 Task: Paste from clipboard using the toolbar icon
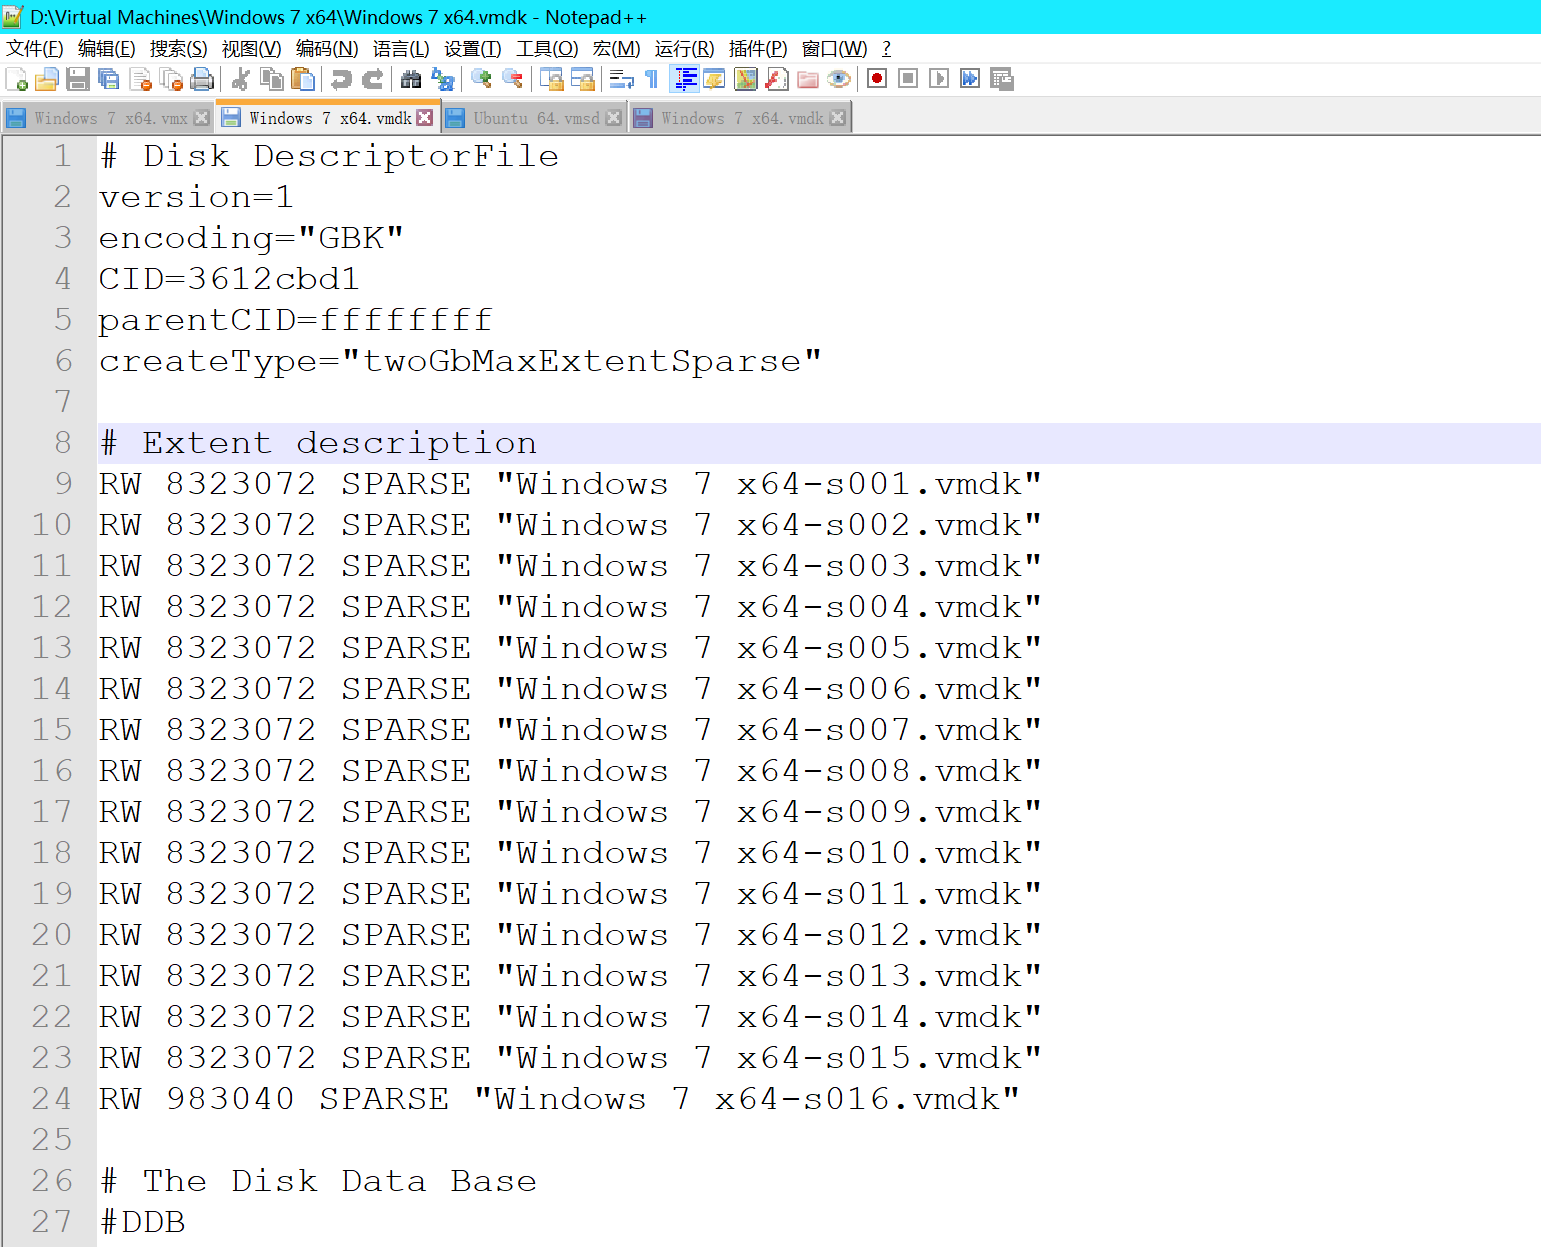[x=302, y=79]
